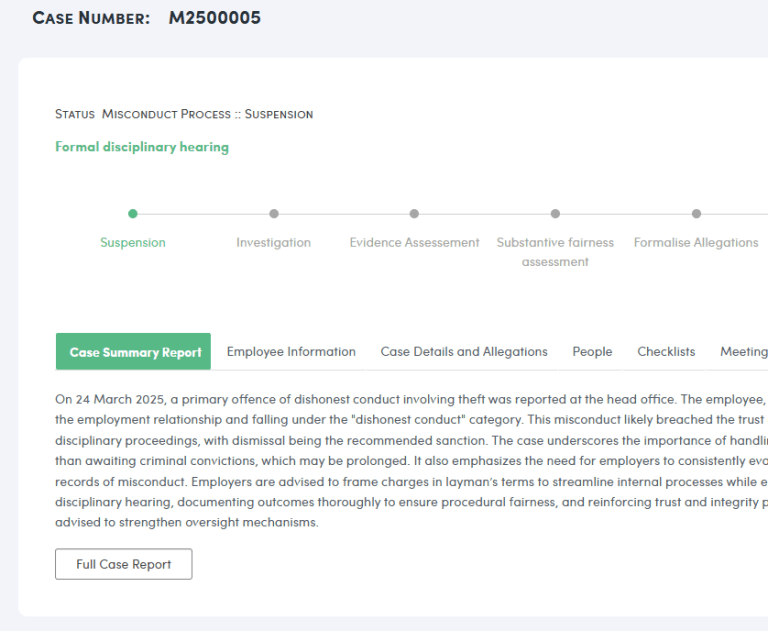The width and height of the screenshot is (768, 631).
Task: Click the Suspension stage label
Action: tap(133, 243)
